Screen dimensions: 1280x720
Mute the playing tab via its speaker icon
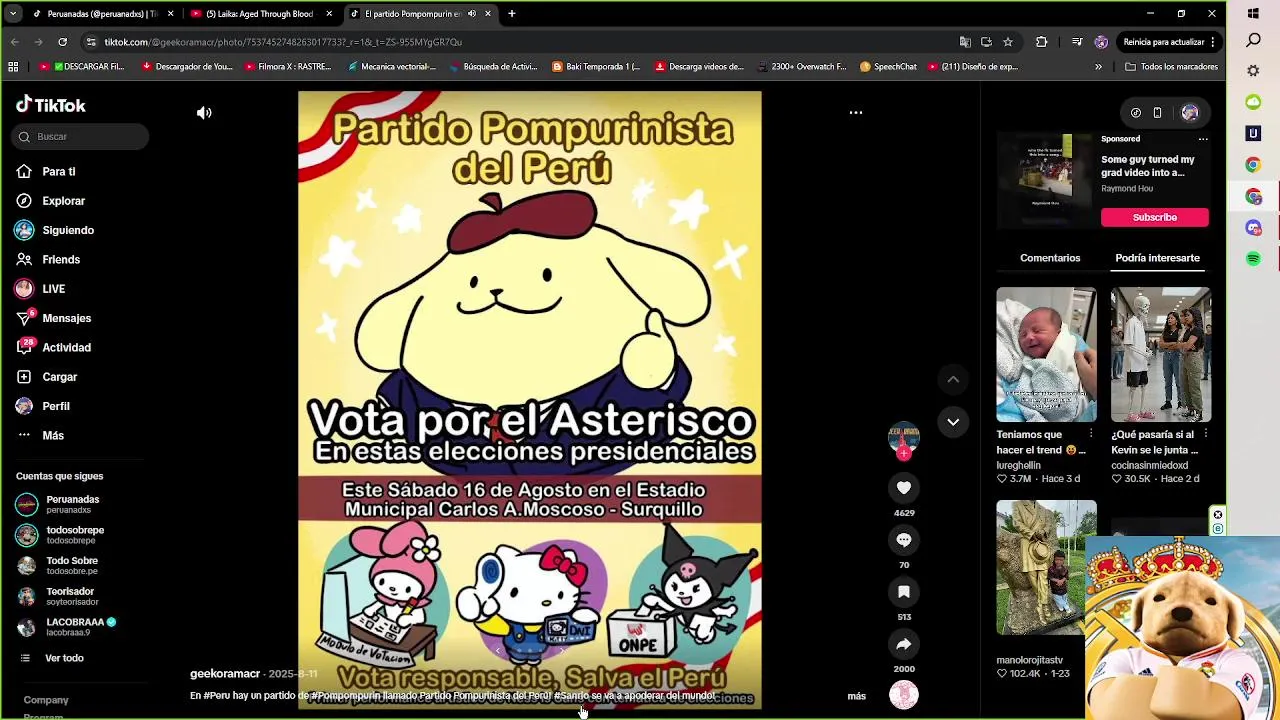tap(472, 14)
